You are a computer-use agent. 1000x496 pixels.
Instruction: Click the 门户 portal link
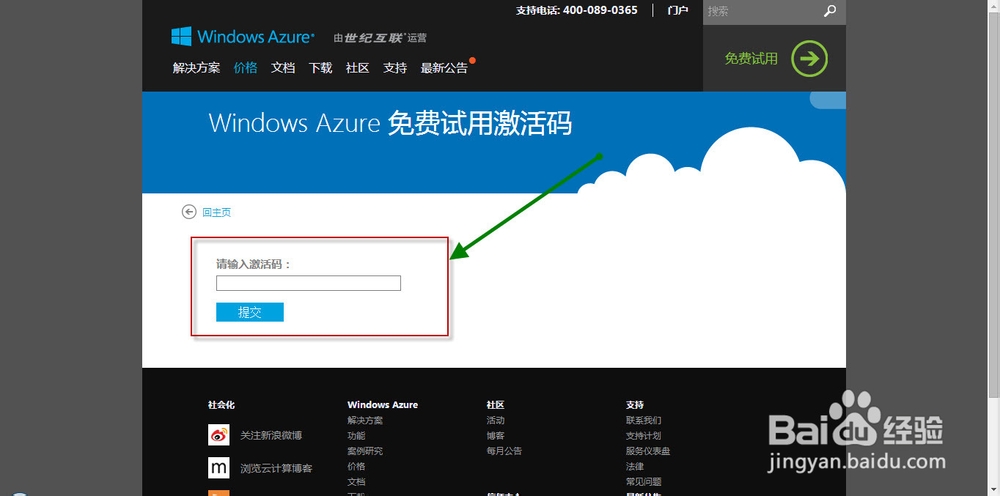coord(678,10)
